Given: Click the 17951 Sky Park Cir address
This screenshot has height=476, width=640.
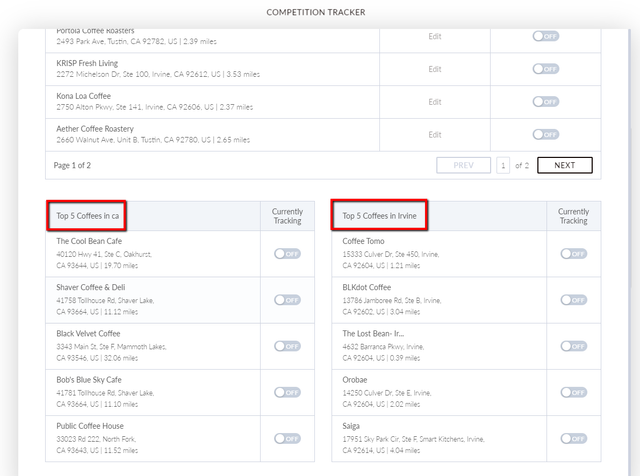Looking at the screenshot, I should pyautogui.click(x=413, y=445).
